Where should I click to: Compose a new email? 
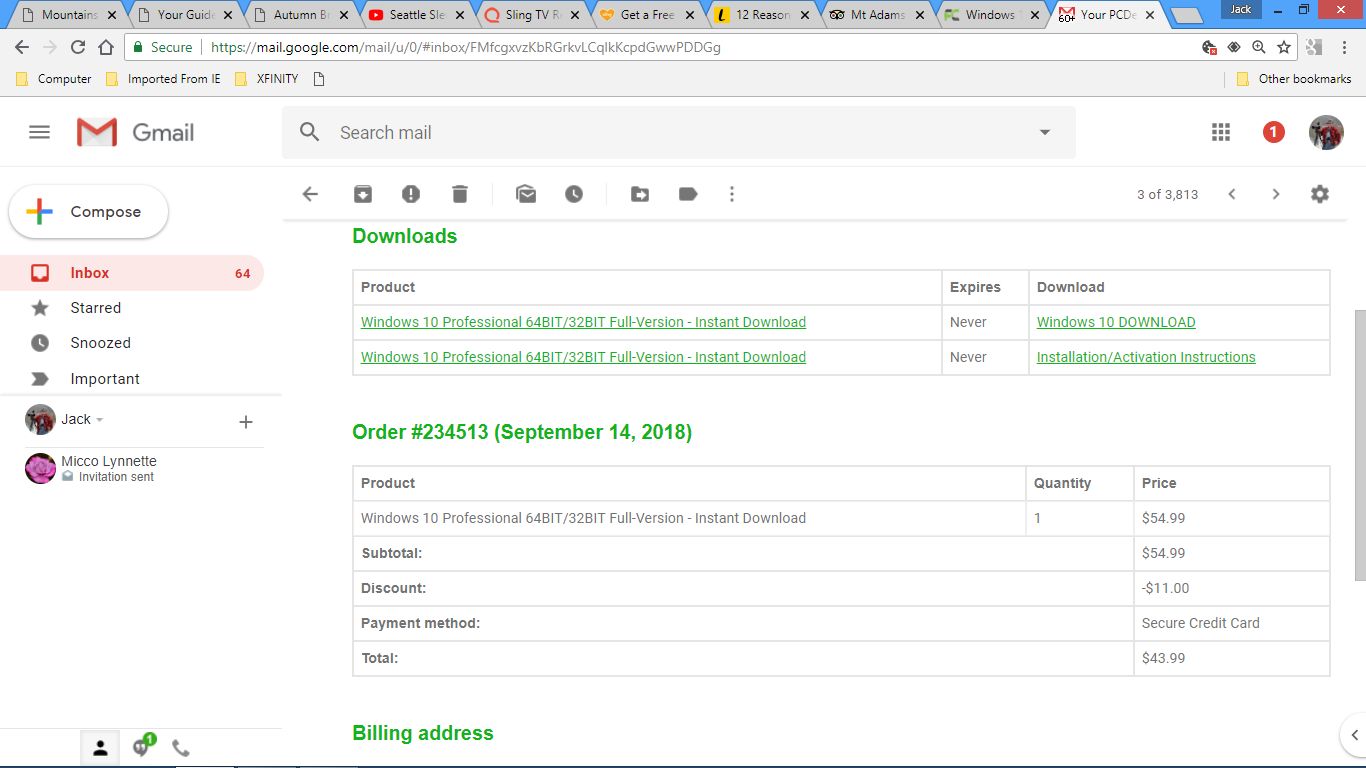click(x=89, y=212)
